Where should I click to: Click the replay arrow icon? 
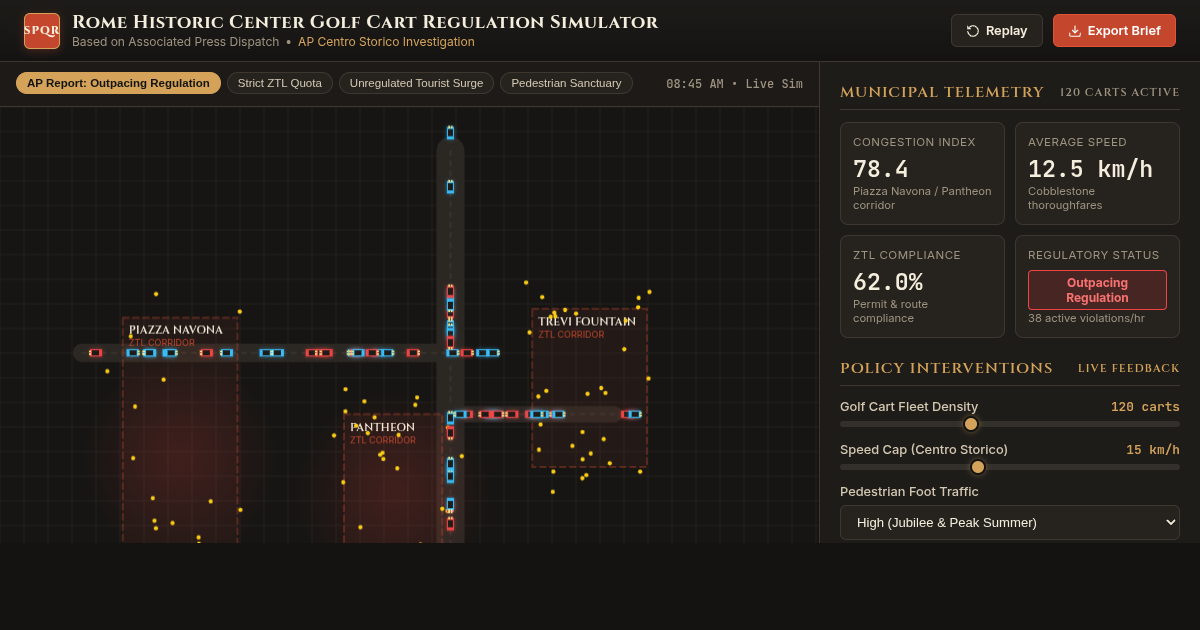coord(973,31)
